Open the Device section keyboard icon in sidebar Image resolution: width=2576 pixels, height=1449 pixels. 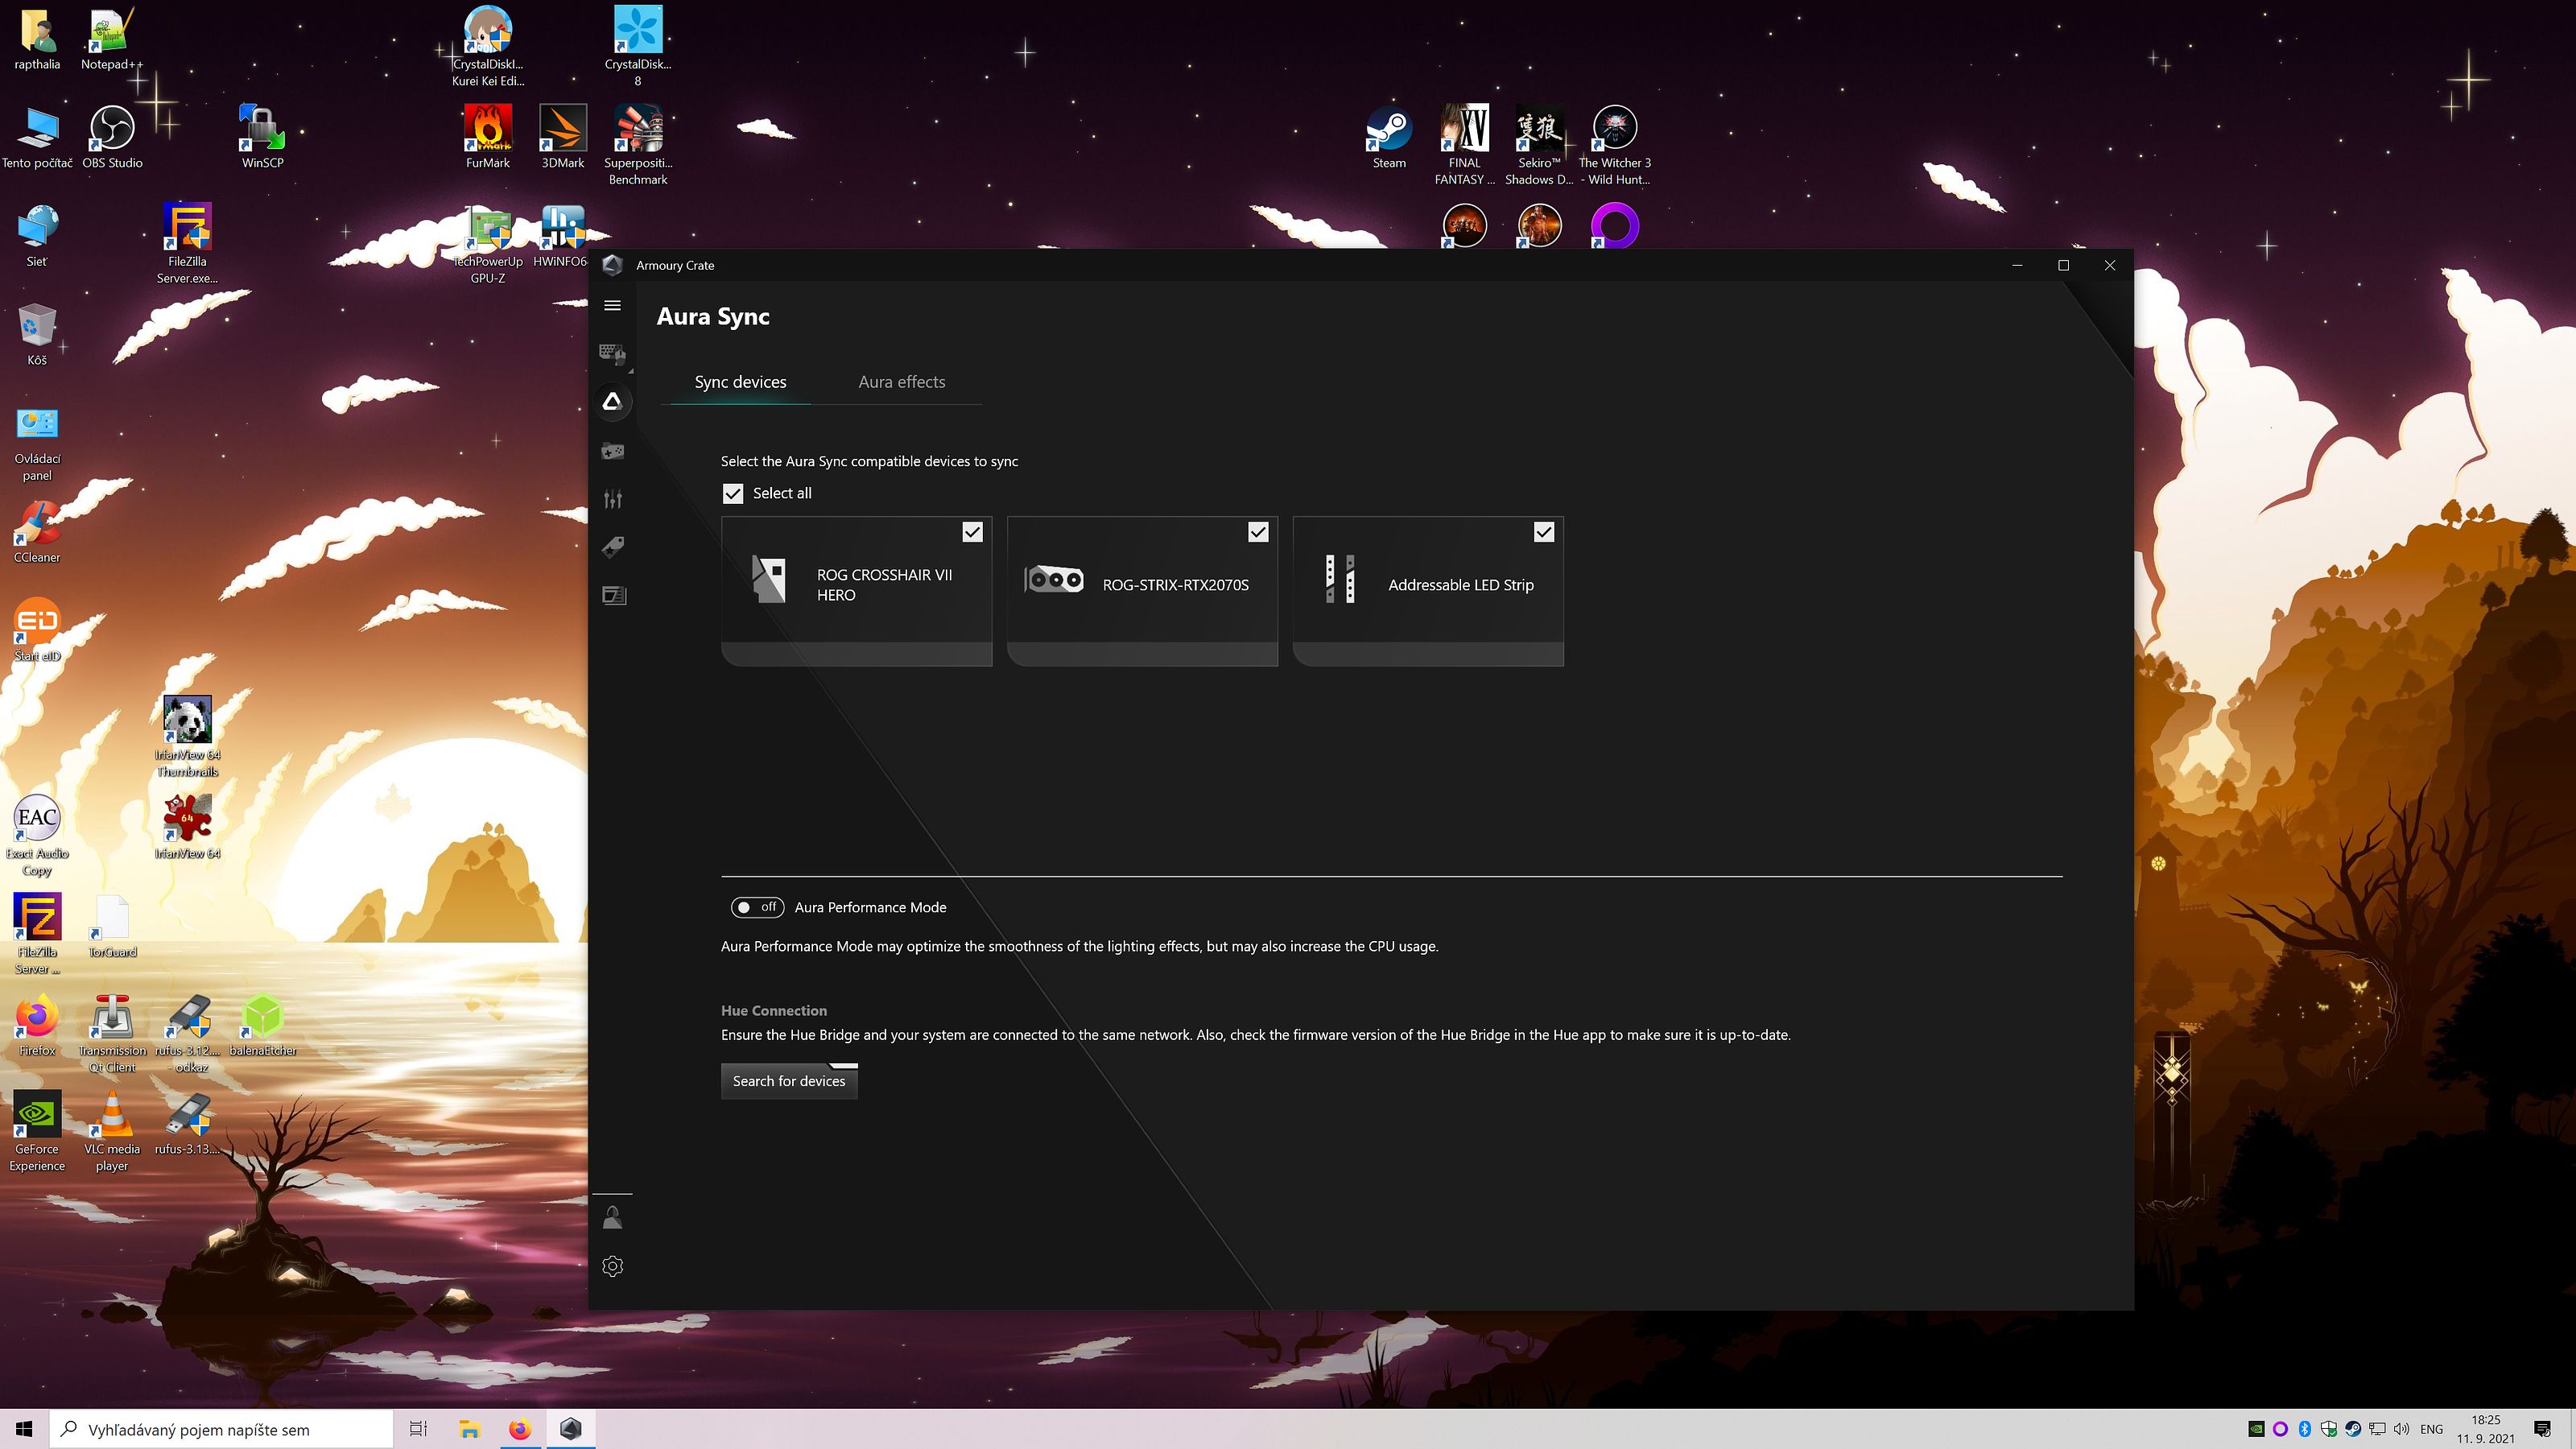pyautogui.click(x=613, y=354)
